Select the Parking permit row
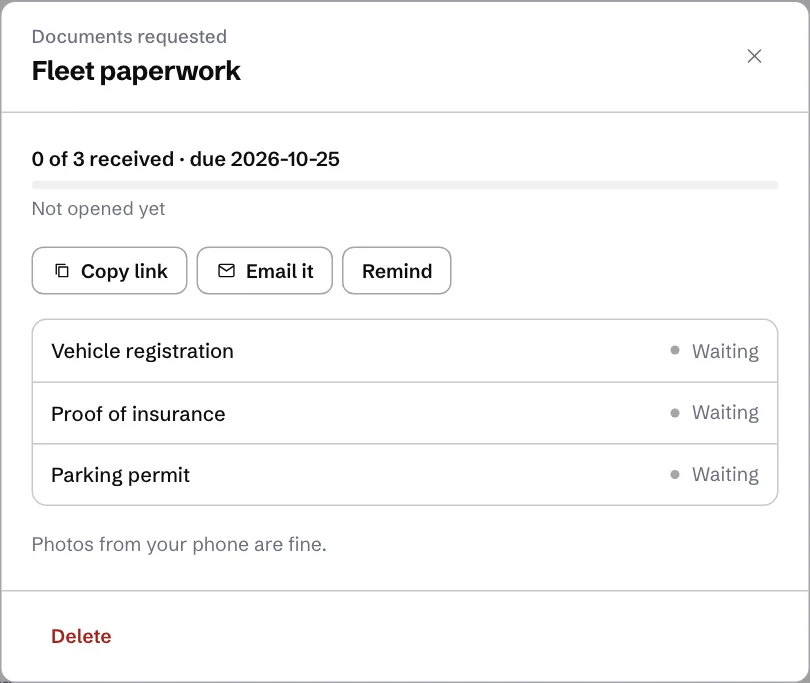The width and height of the screenshot is (810, 683). [405, 475]
